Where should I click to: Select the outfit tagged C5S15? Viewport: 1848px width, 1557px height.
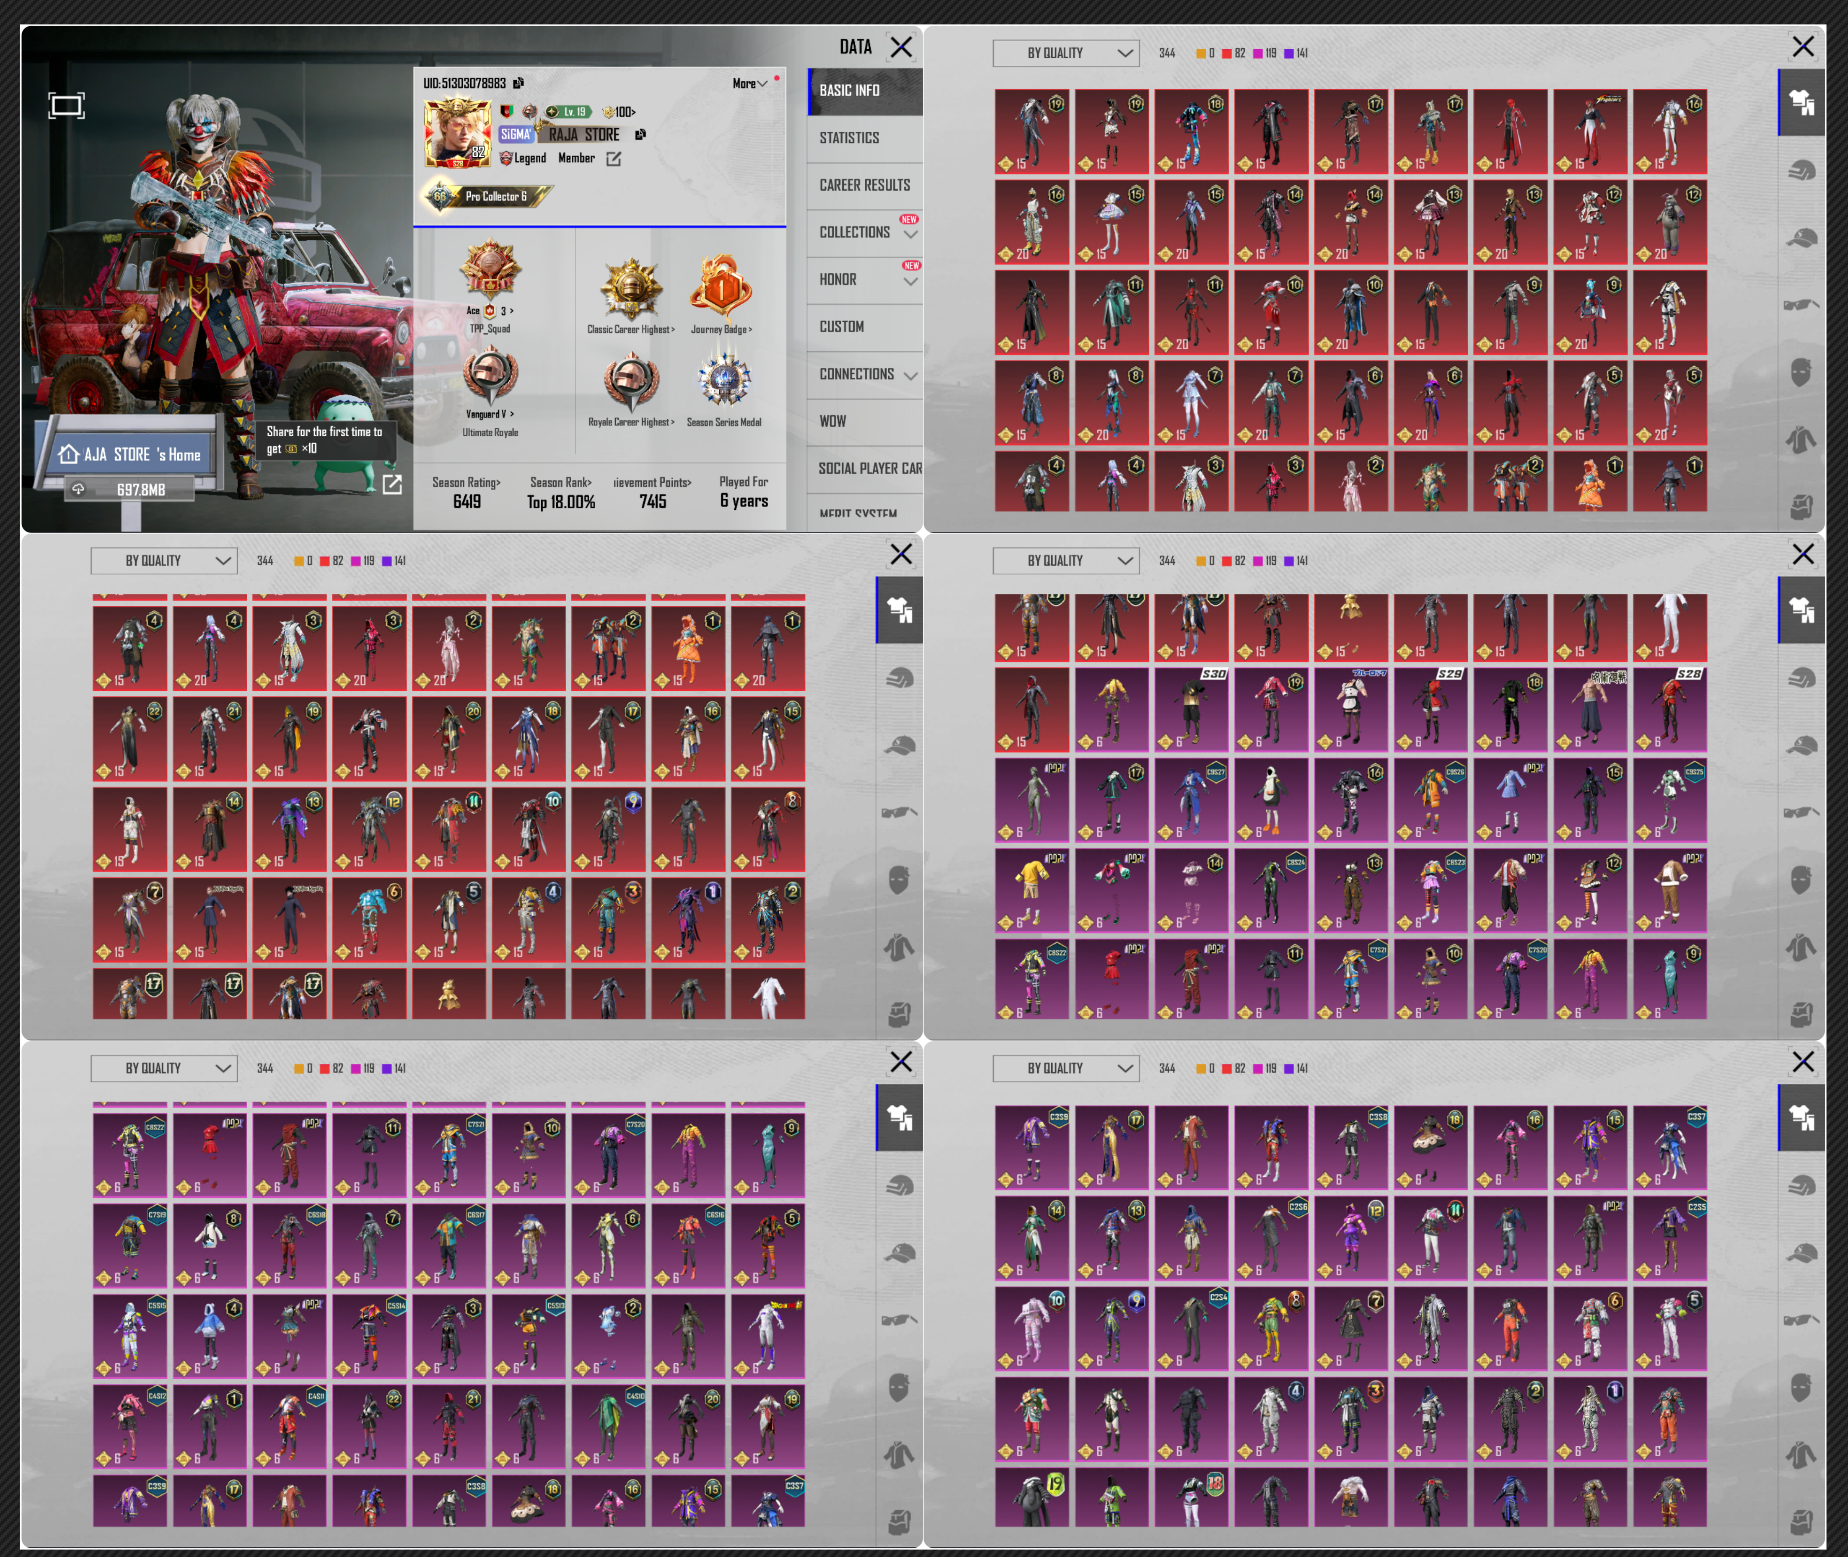tap(130, 1336)
